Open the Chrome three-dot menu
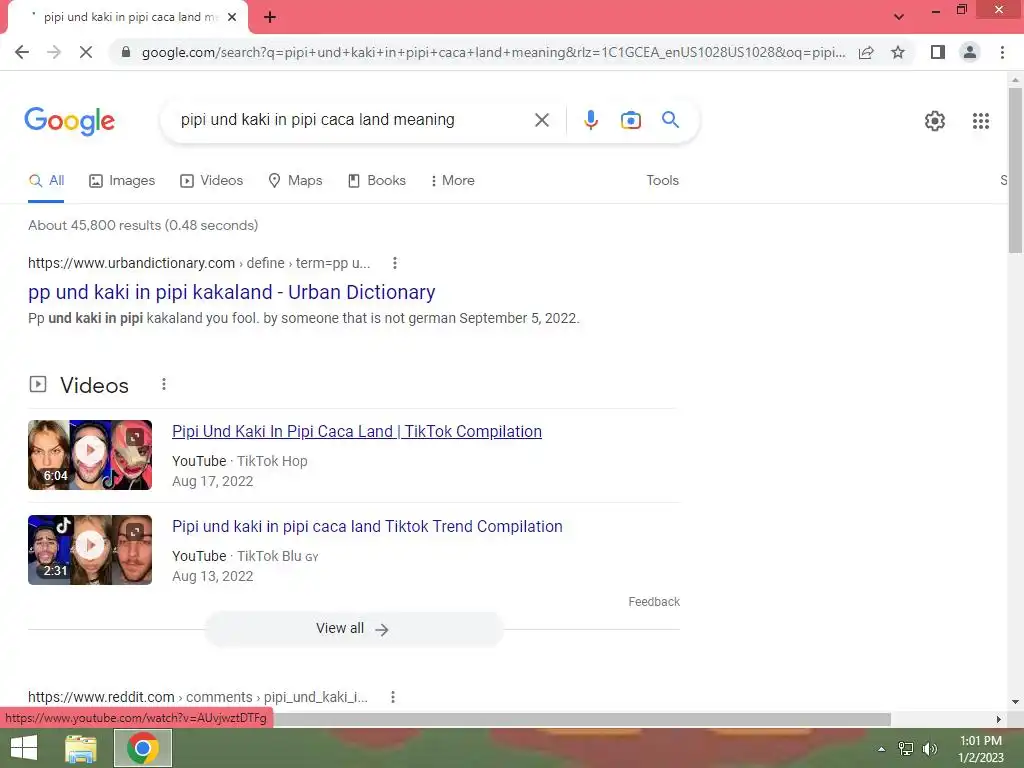Image resolution: width=1024 pixels, height=768 pixels. [1002, 52]
